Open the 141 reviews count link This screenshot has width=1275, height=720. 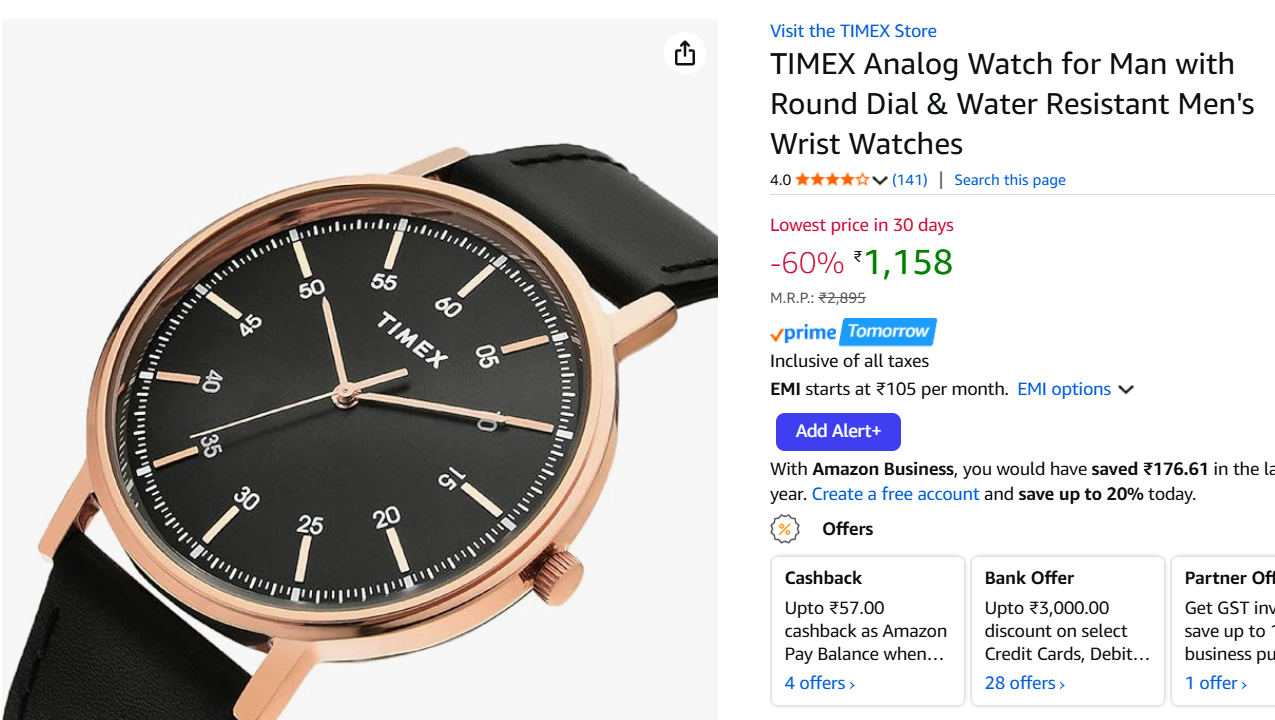tap(909, 180)
